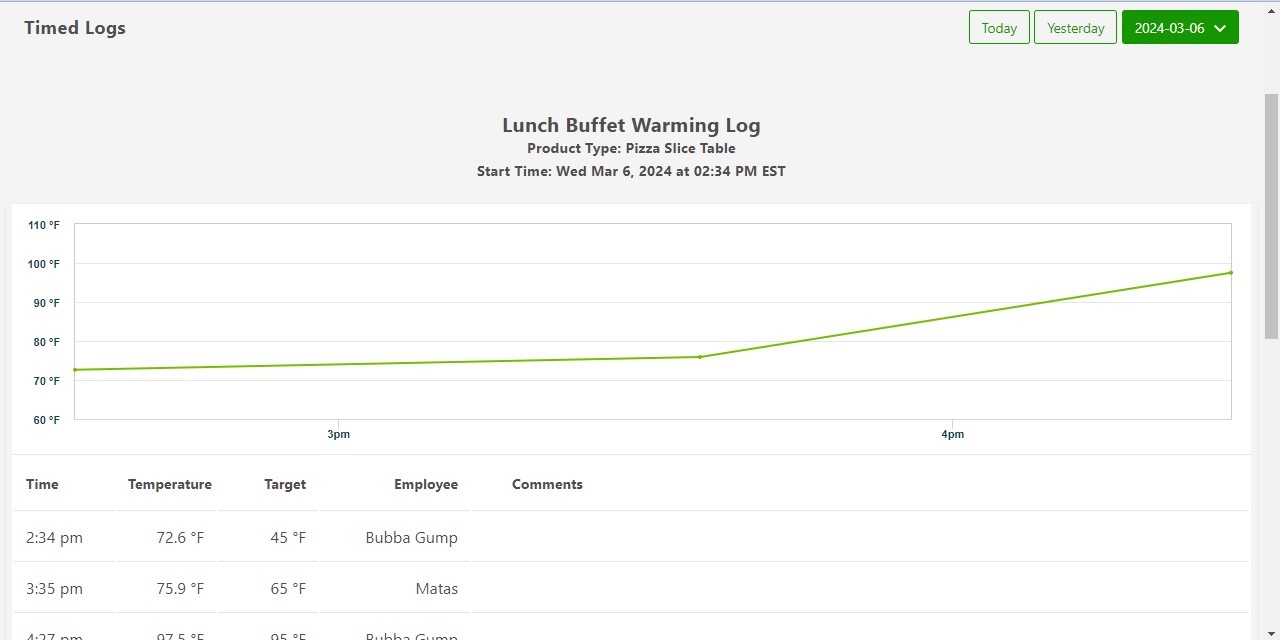Select the 2:34 pm log row
This screenshot has width=1280, height=640.
55,538
